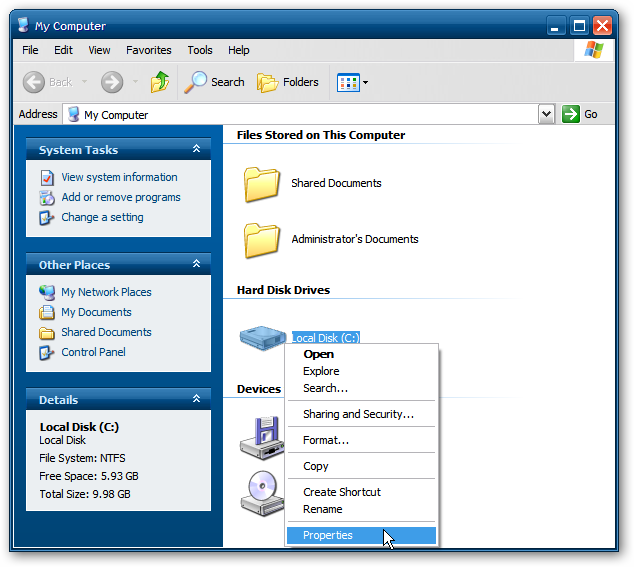Toggle the Folders pane button
634x567 pixels.
pos(288,82)
